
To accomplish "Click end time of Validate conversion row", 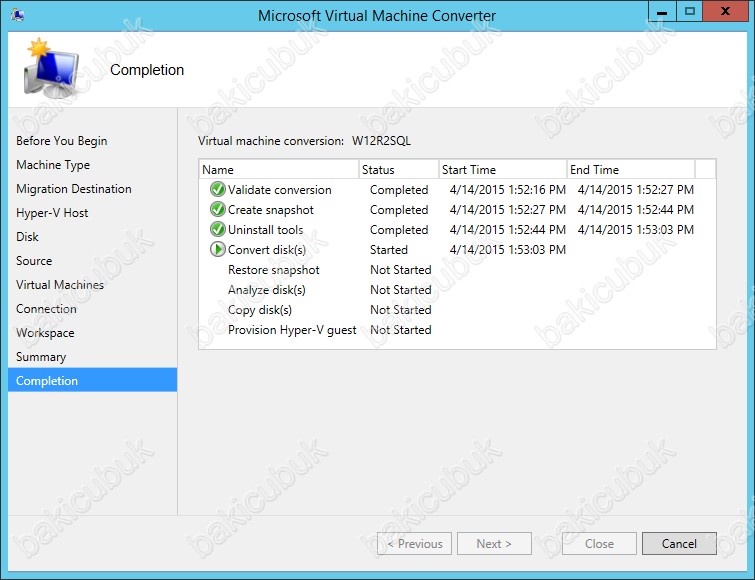I will coord(636,190).
